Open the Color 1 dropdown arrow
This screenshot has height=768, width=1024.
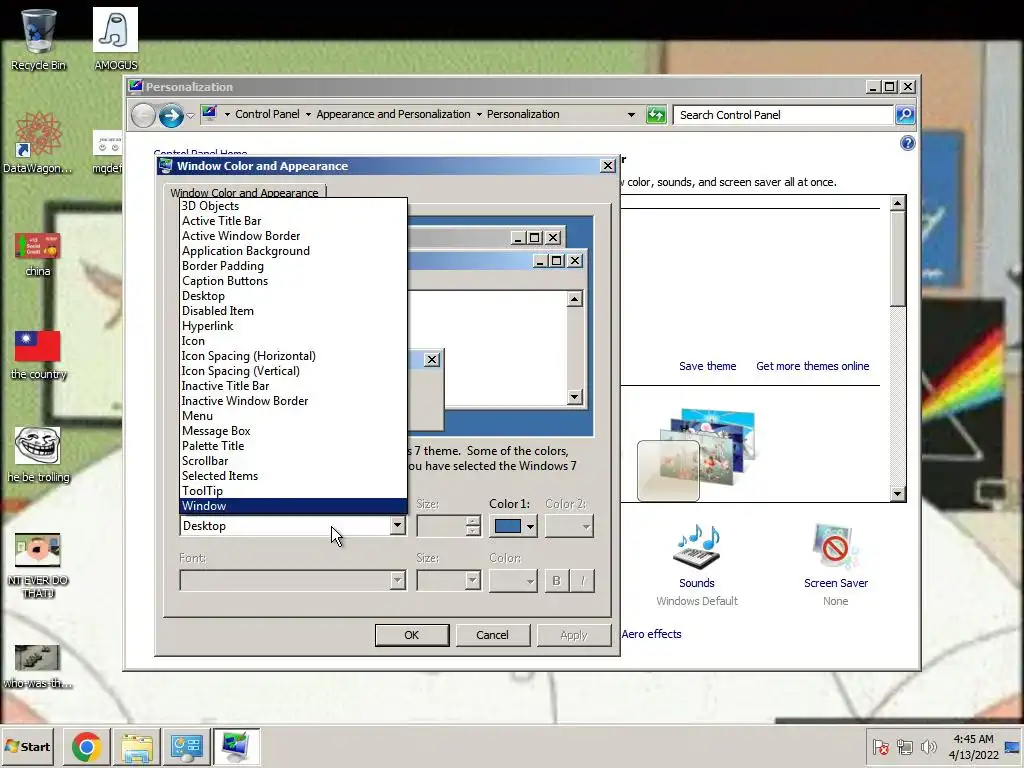[x=530, y=526]
